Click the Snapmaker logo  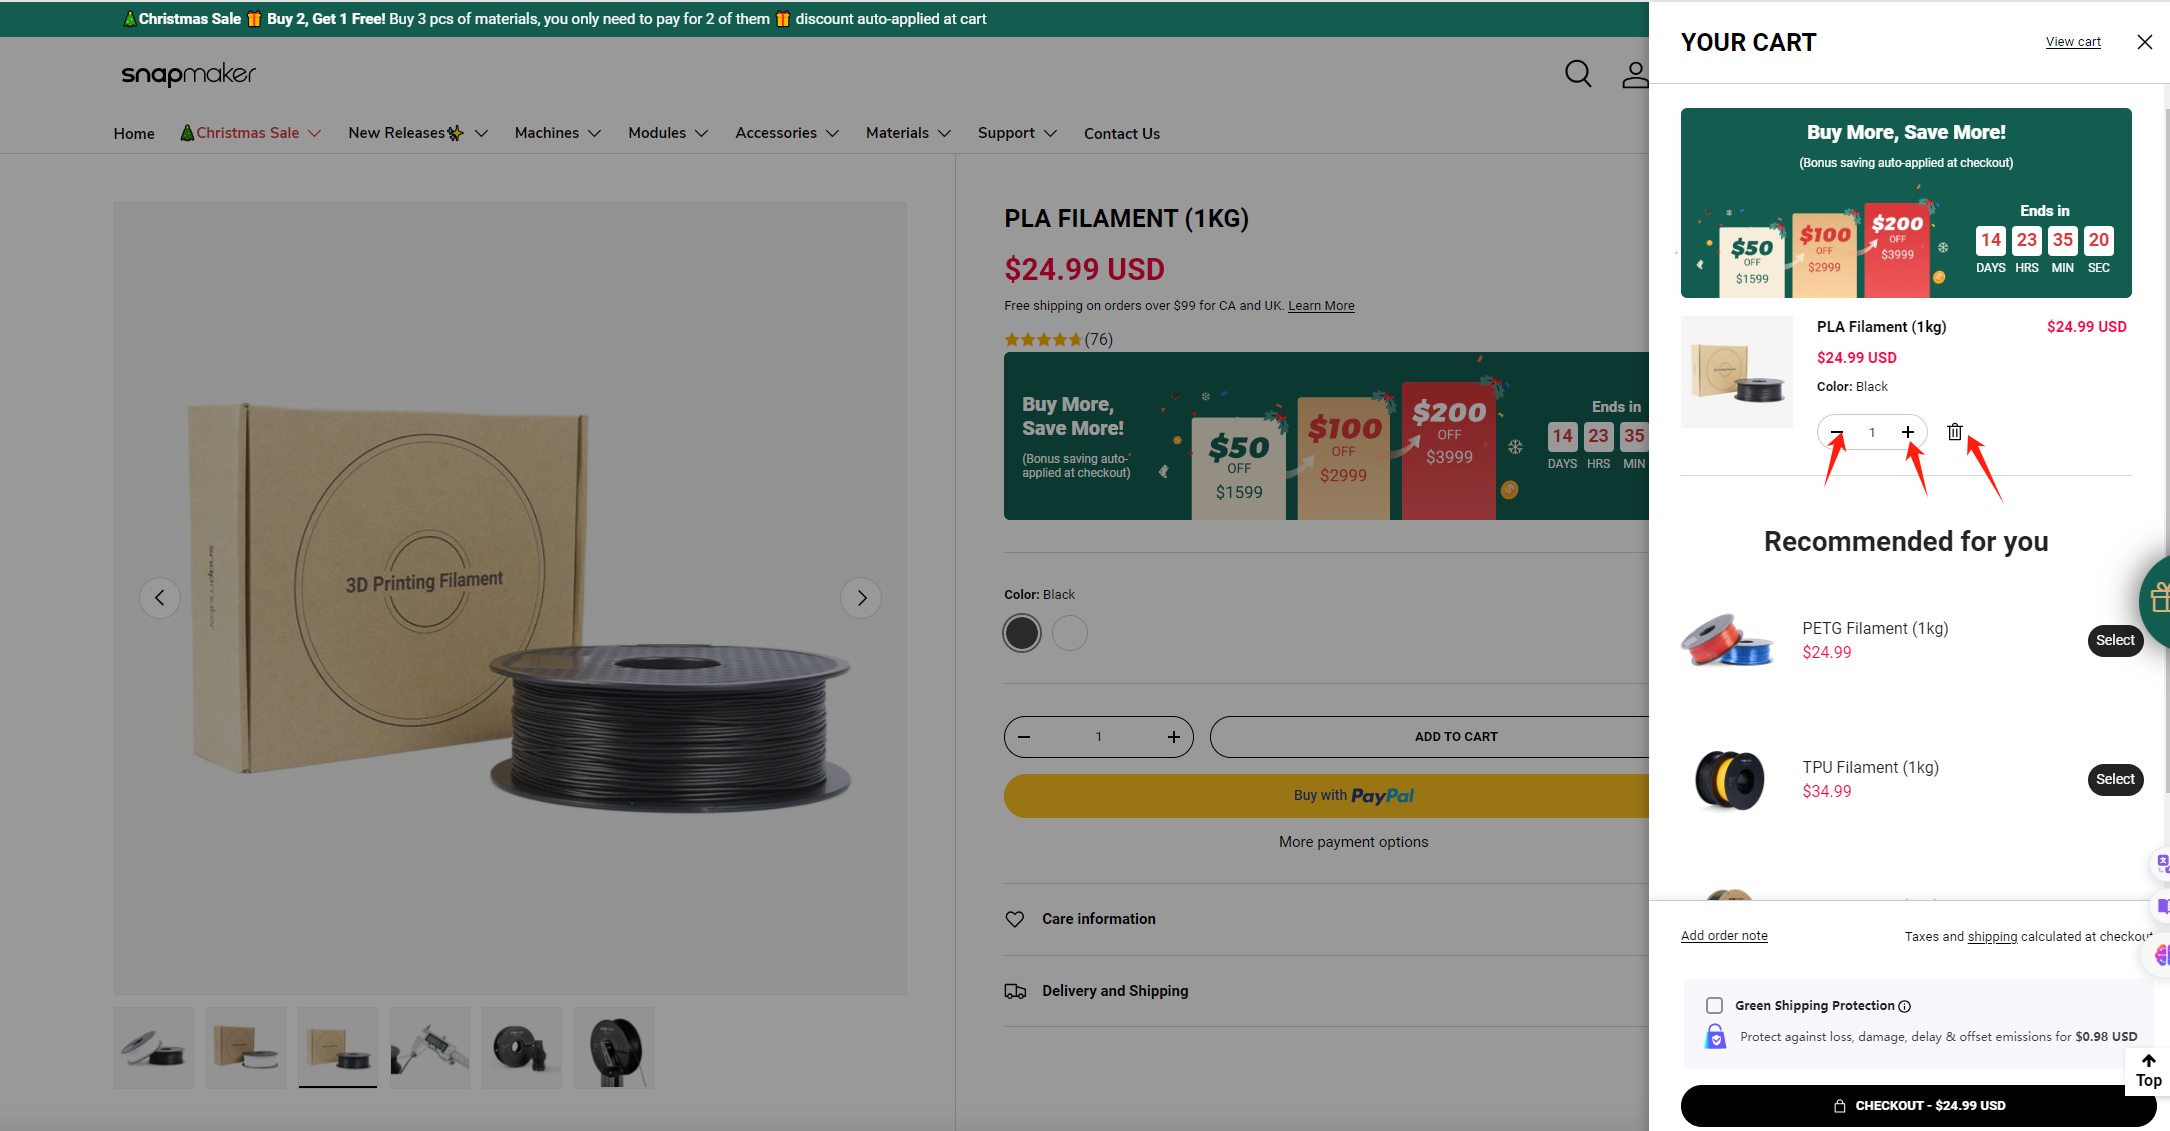[x=189, y=74]
